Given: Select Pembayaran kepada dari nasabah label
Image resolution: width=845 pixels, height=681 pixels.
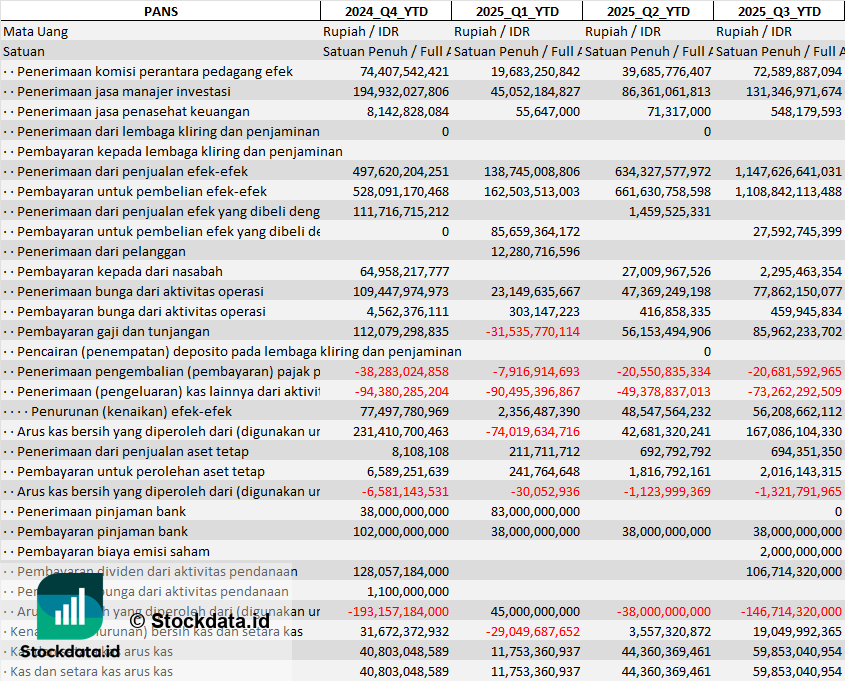Looking at the screenshot, I should pyautogui.click(x=120, y=272).
